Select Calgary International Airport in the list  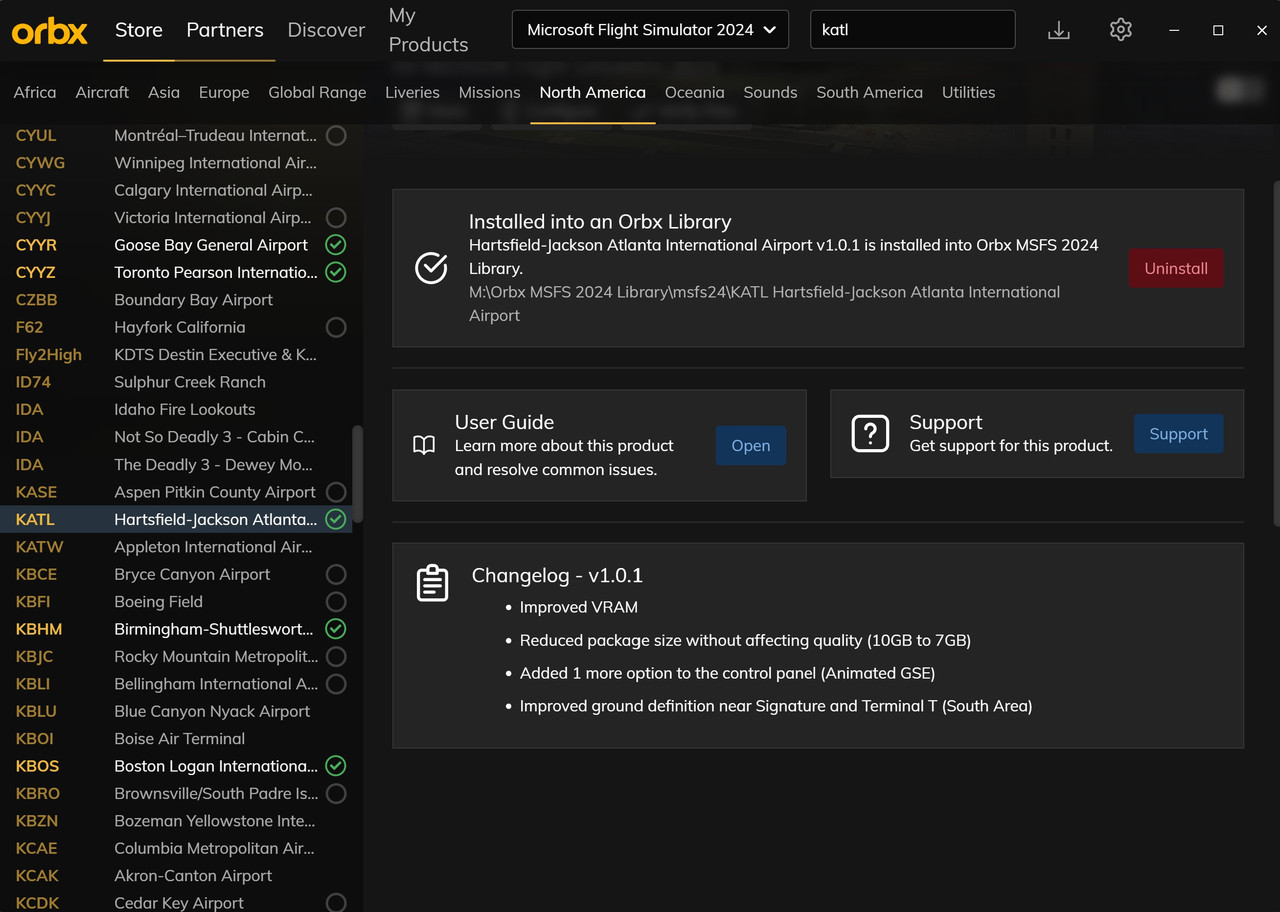point(175,190)
